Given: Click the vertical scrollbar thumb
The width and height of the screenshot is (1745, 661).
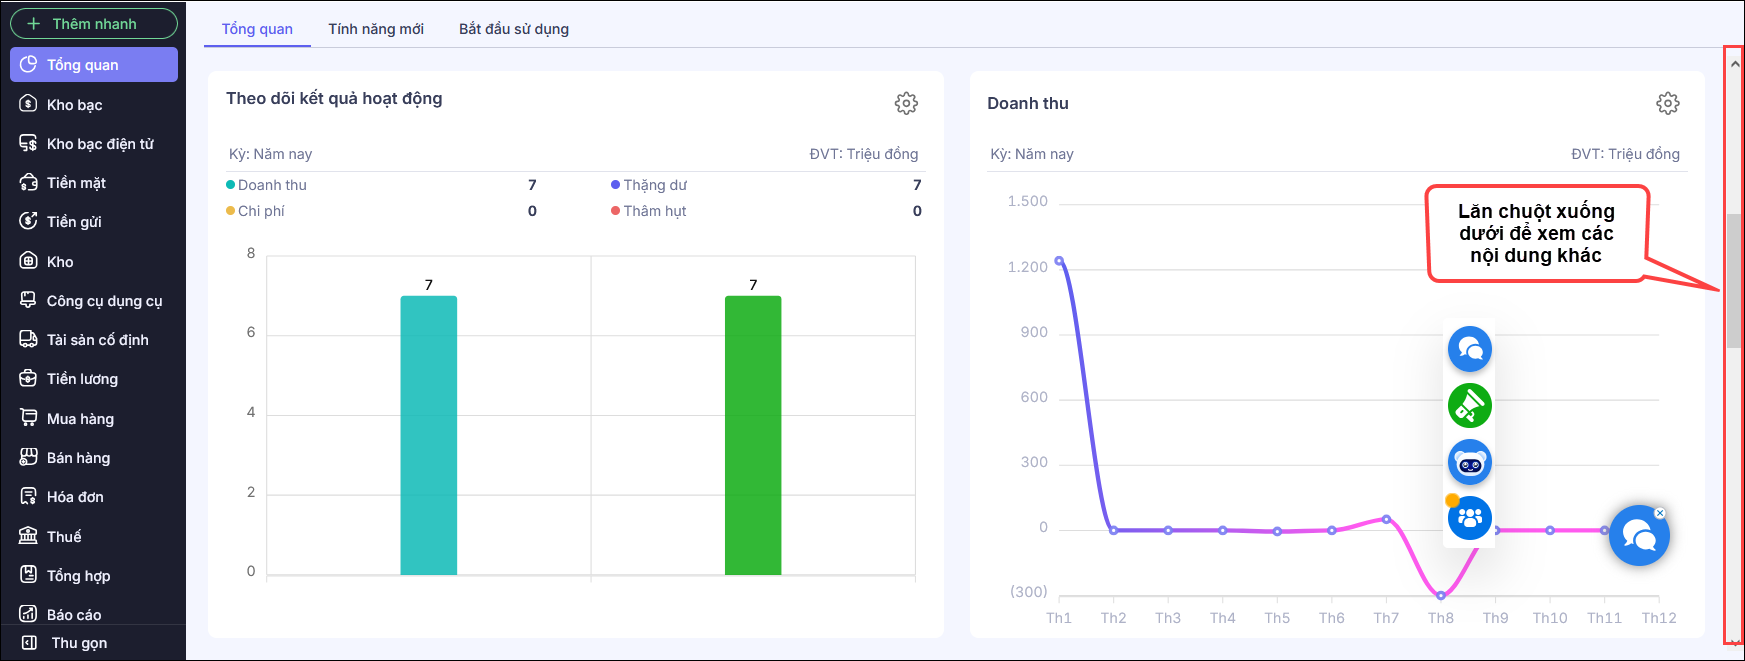Looking at the screenshot, I should pos(1734,280).
